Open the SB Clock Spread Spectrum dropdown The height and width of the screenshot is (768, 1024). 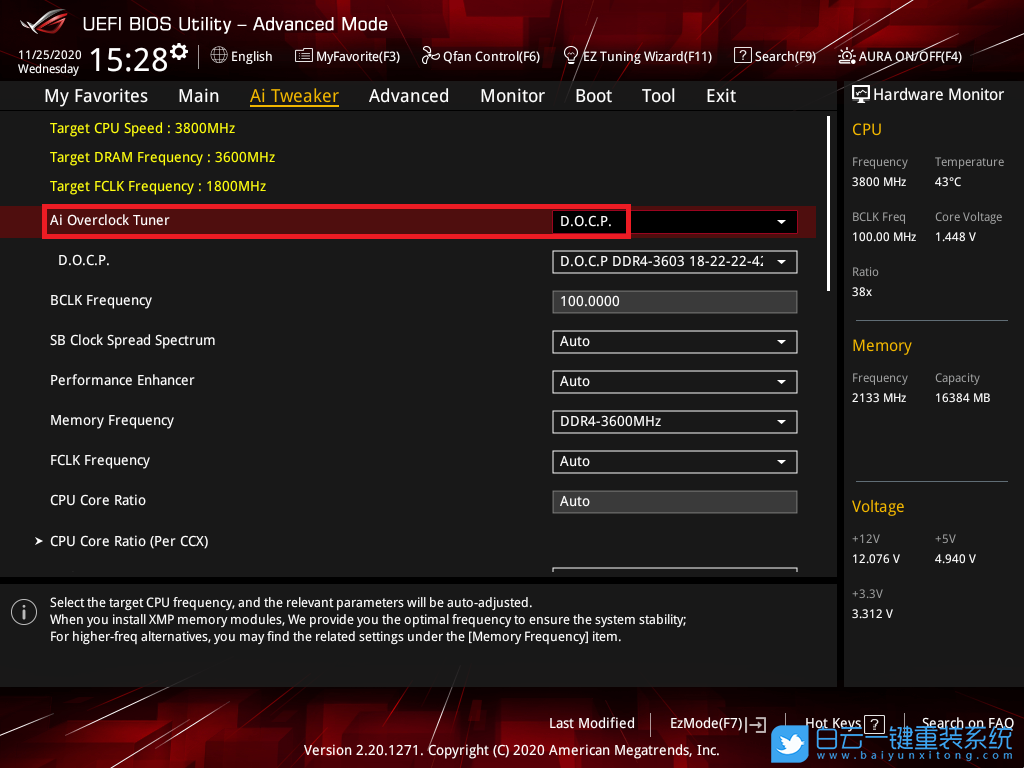(674, 342)
